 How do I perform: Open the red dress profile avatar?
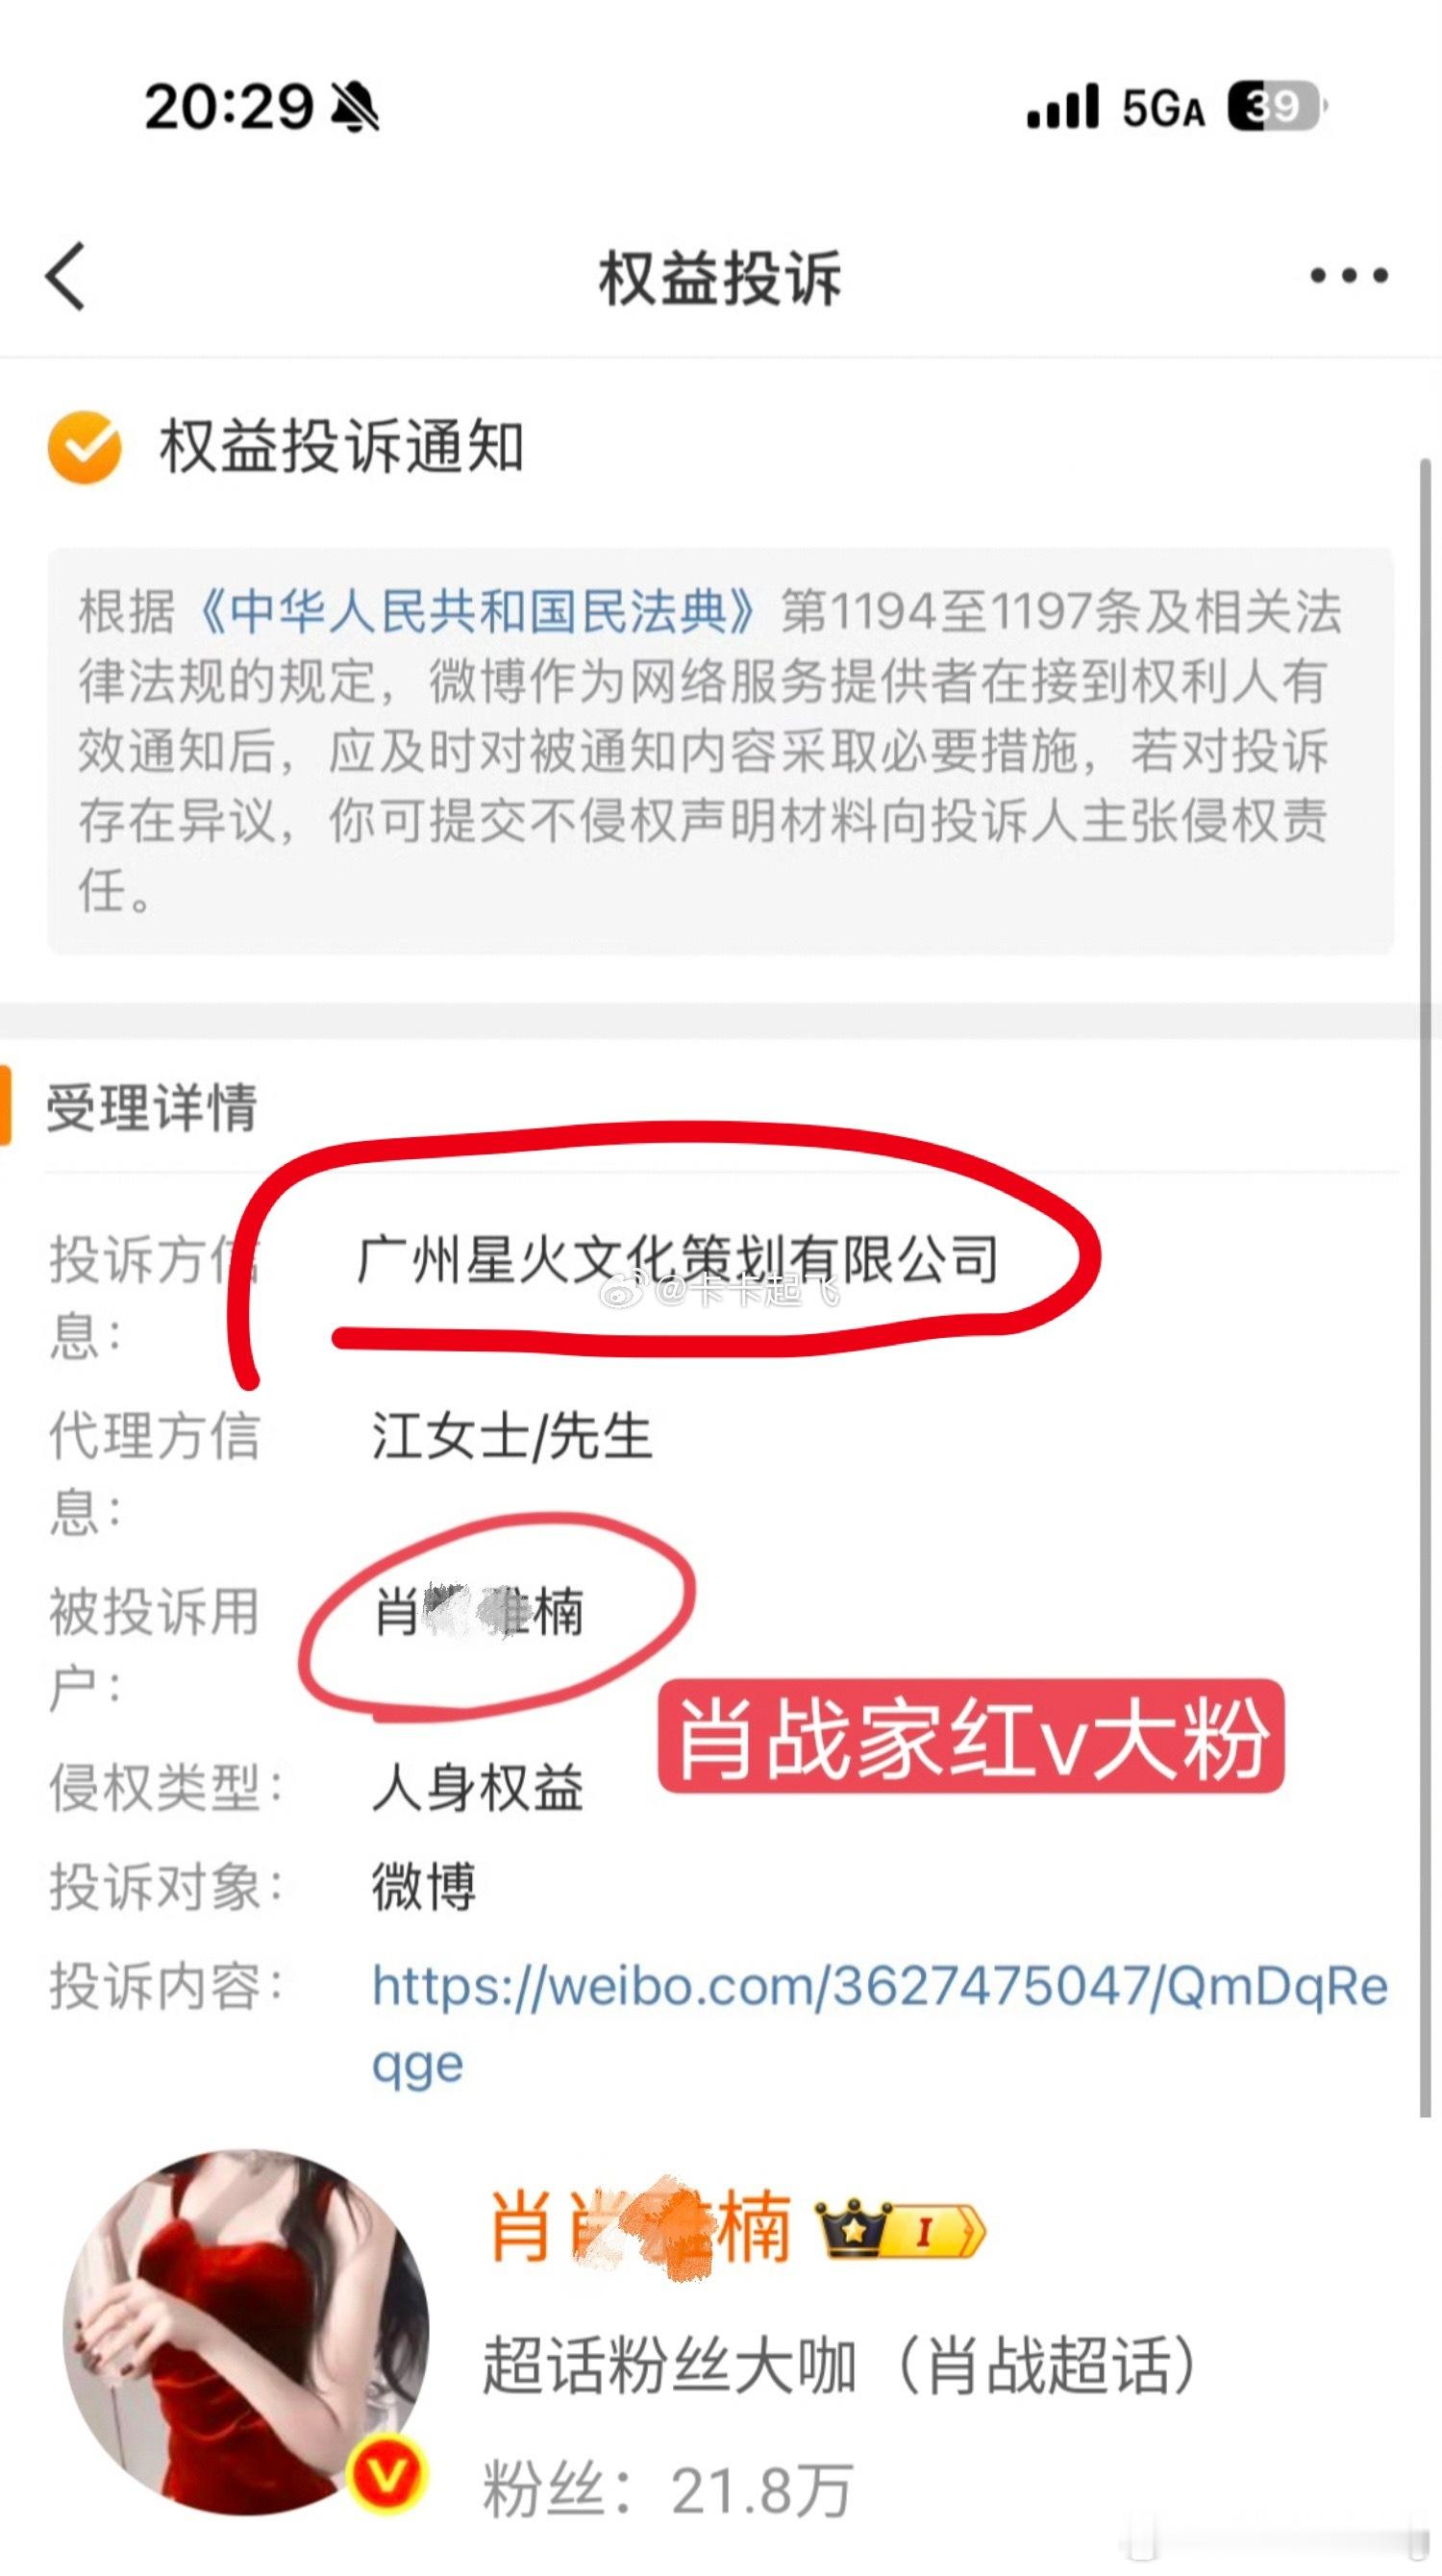point(246,2333)
